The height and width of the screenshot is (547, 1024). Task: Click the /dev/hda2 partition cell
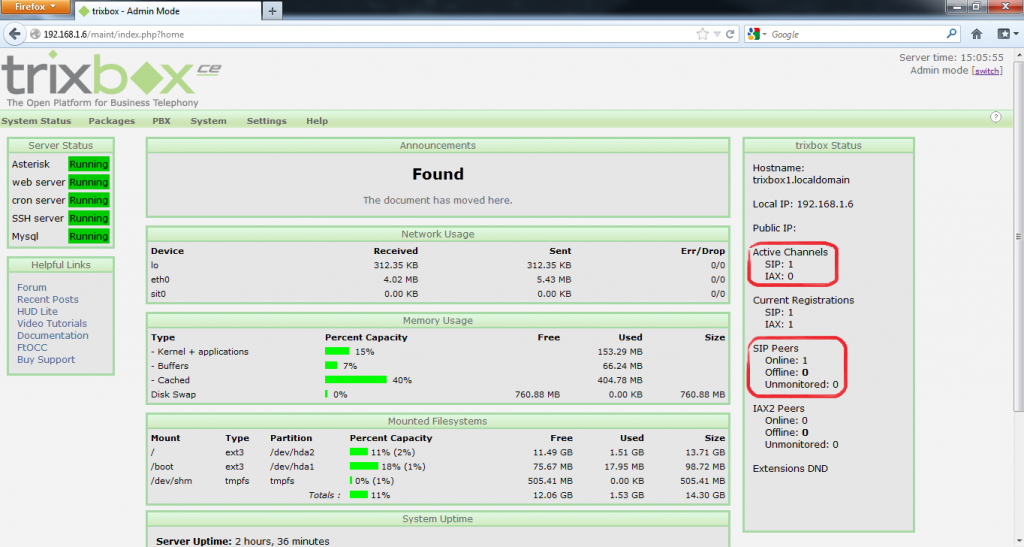(292, 452)
